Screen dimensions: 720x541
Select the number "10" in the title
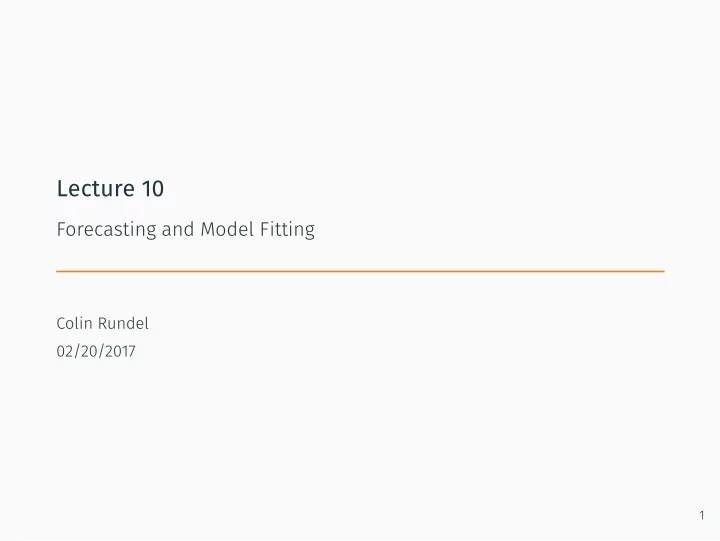153,188
